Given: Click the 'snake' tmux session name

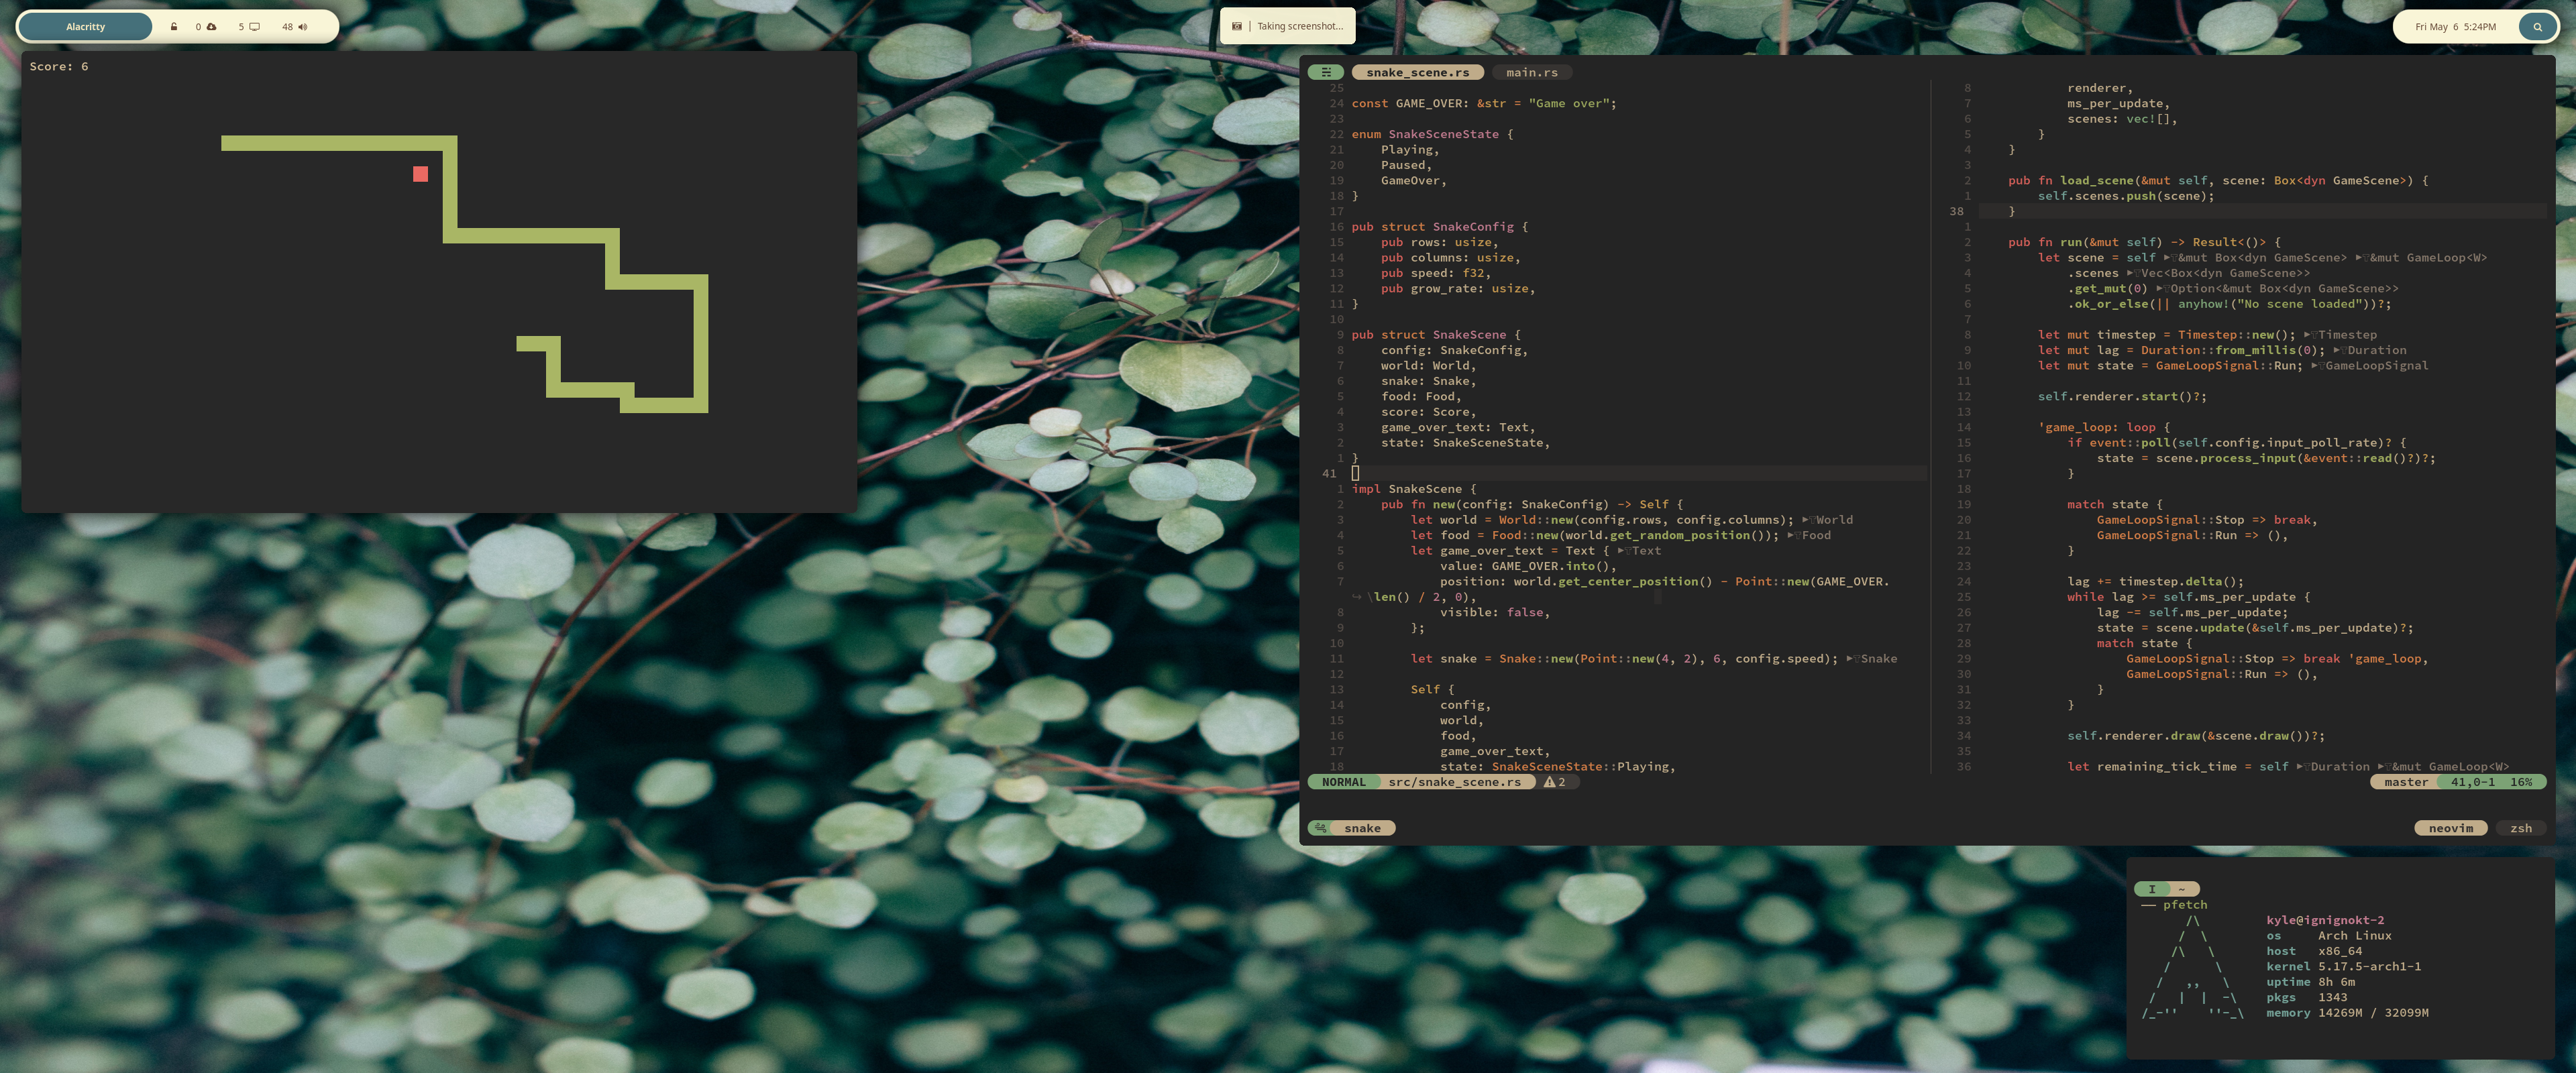Looking at the screenshot, I should [1362, 828].
